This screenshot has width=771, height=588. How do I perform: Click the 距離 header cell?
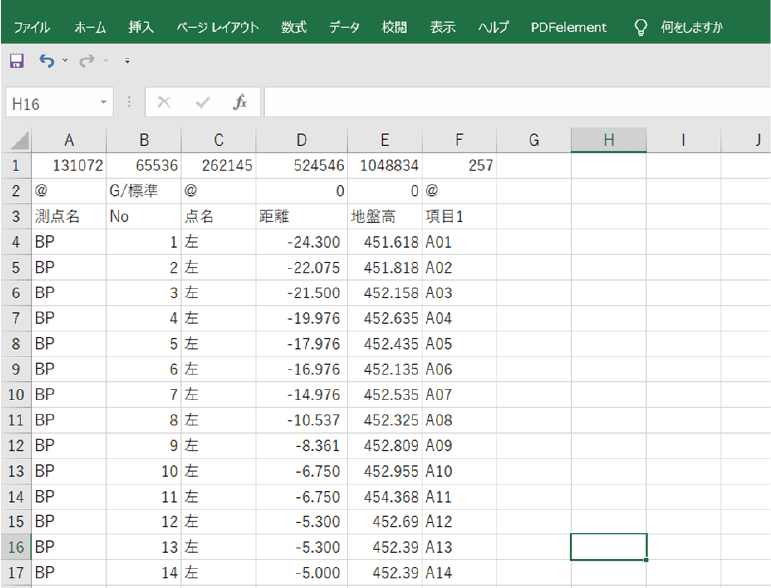pyautogui.click(x=302, y=216)
